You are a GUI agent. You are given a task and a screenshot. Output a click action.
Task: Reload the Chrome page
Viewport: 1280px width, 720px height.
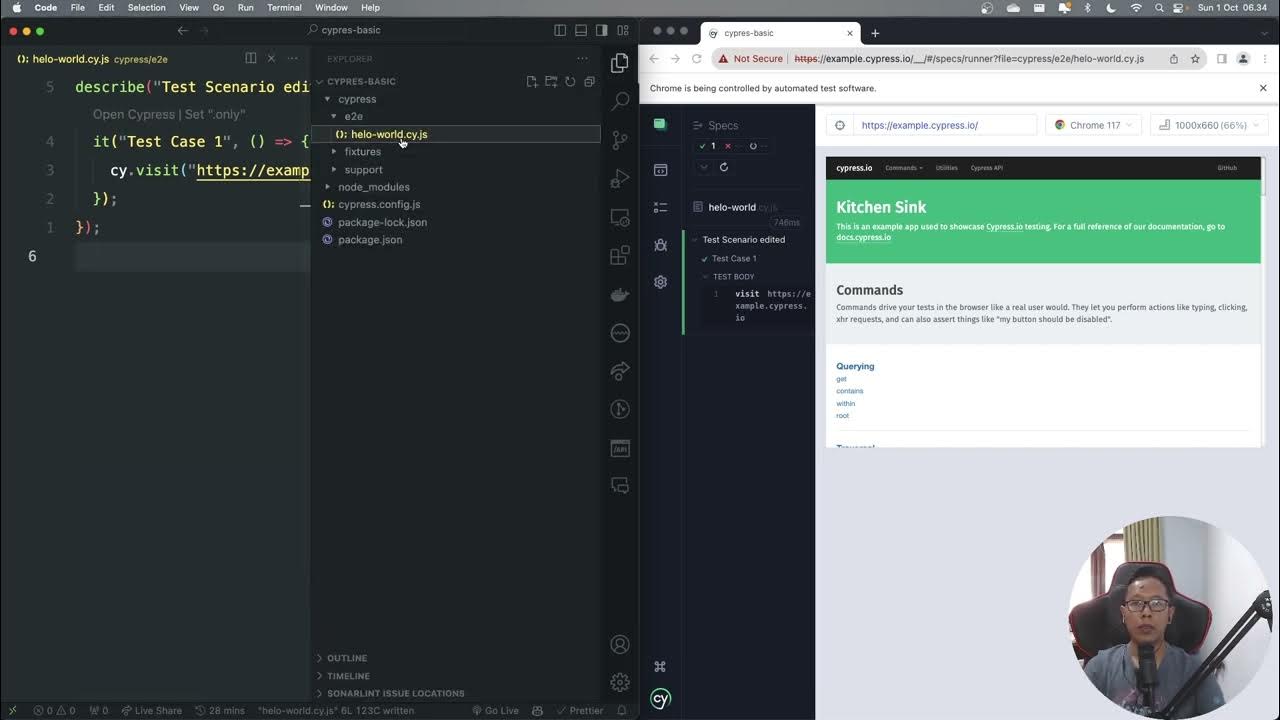[697, 59]
